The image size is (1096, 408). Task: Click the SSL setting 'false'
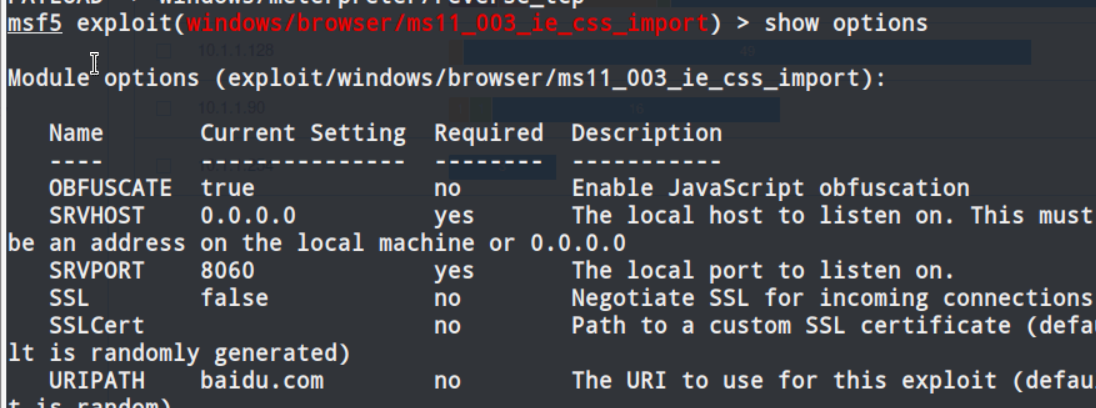point(227,297)
